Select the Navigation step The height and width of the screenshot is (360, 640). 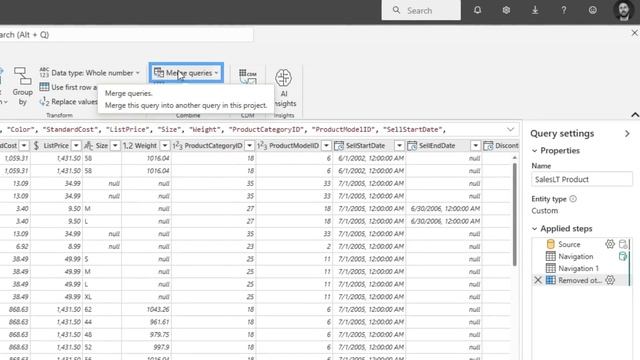click(576, 256)
